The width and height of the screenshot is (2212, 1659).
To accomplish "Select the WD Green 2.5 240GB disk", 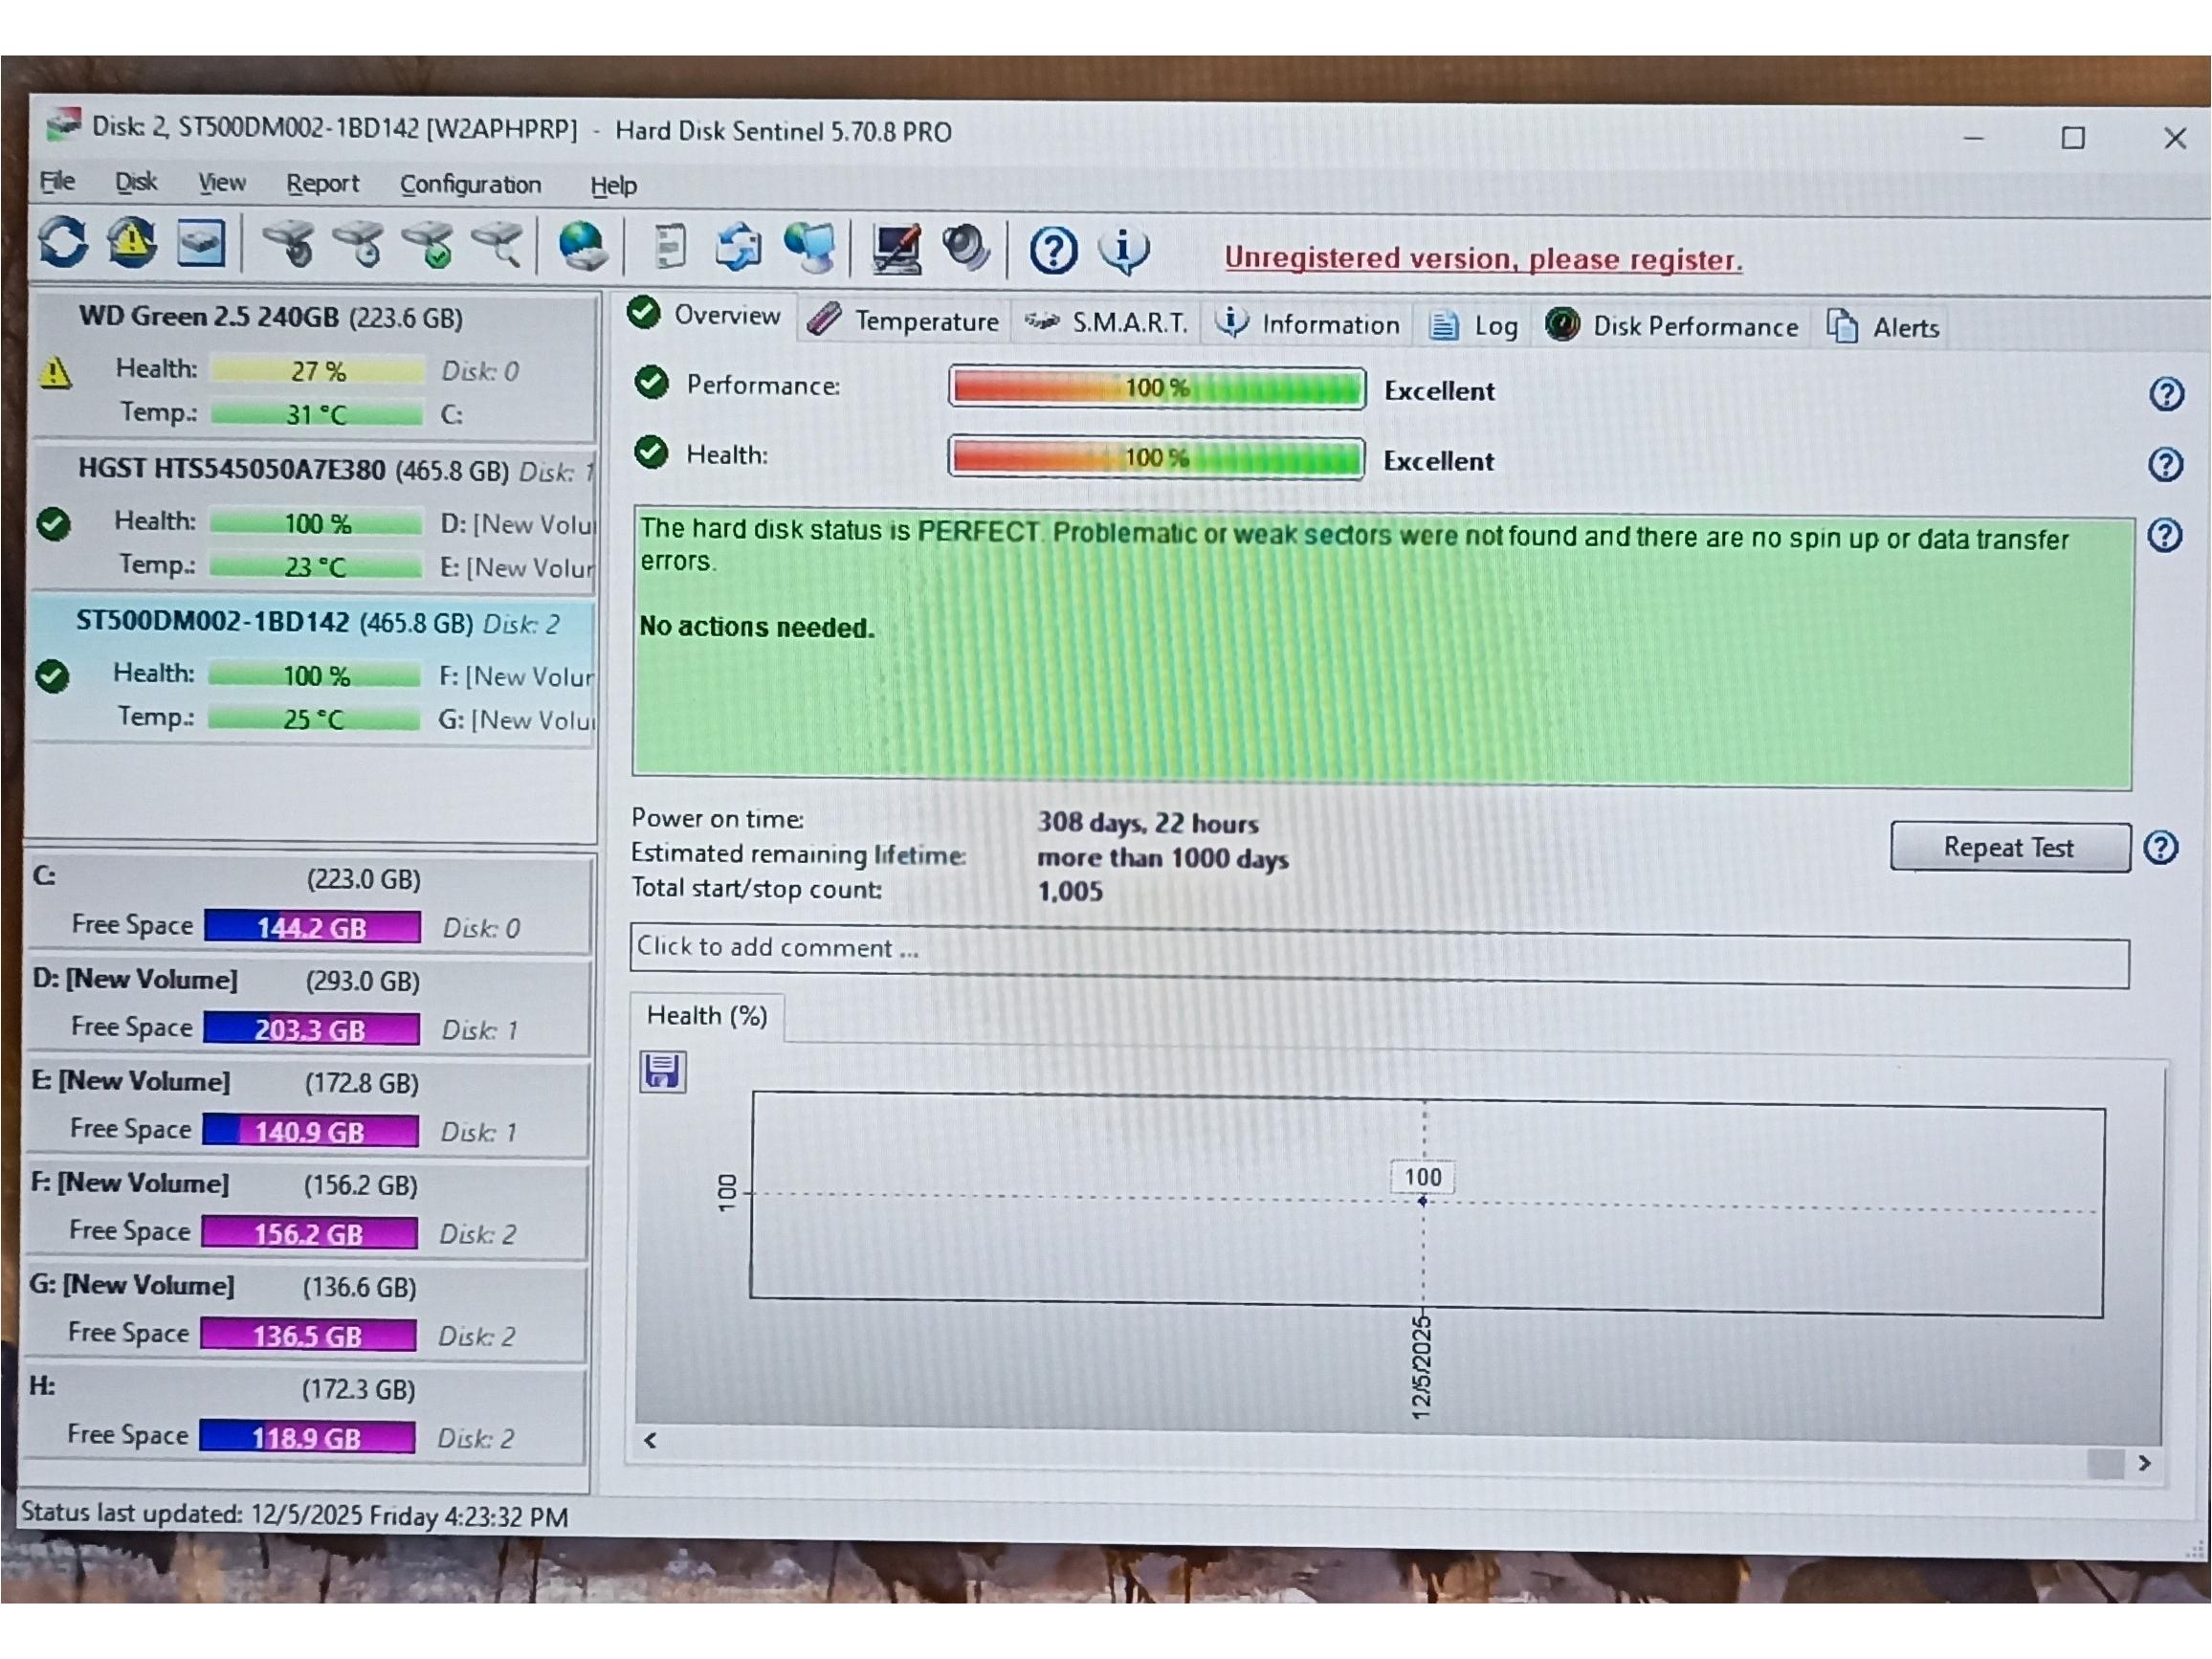I will pos(270,318).
